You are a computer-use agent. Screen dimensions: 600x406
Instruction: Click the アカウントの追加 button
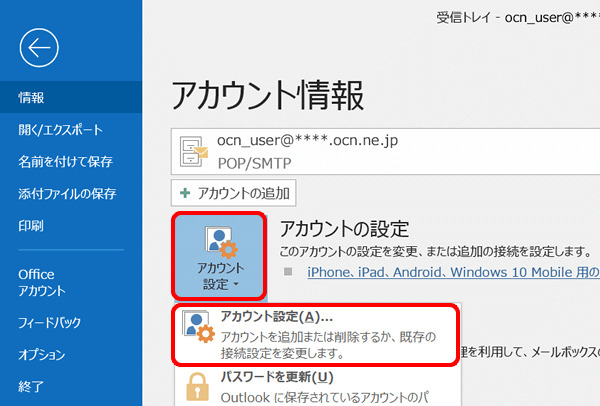pyautogui.click(x=233, y=193)
